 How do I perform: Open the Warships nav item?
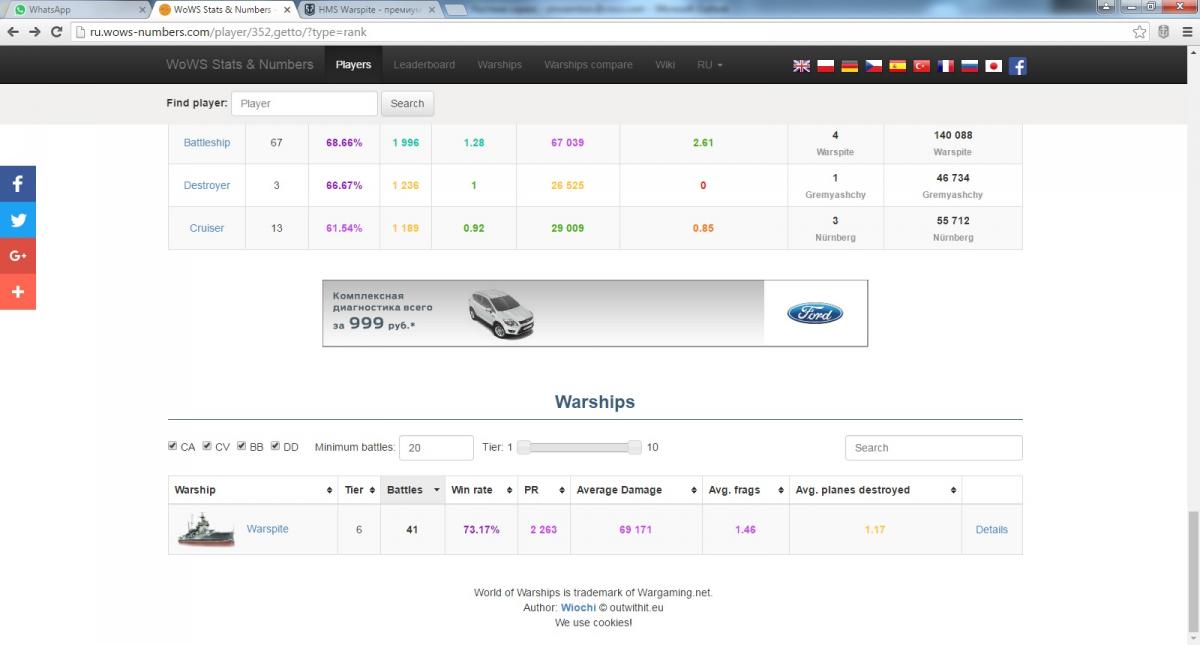[x=499, y=64]
